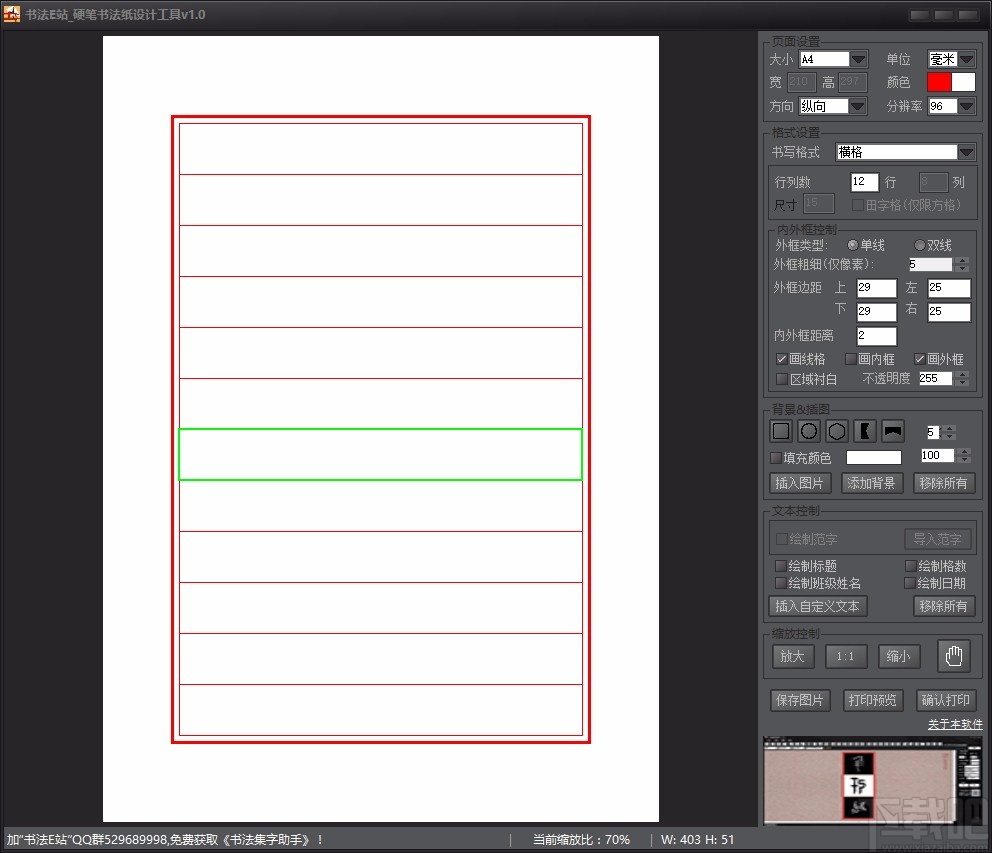The width and height of the screenshot is (992, 853).
Task: Toggle 画外框 checkbox
Action: click(920, 359)
